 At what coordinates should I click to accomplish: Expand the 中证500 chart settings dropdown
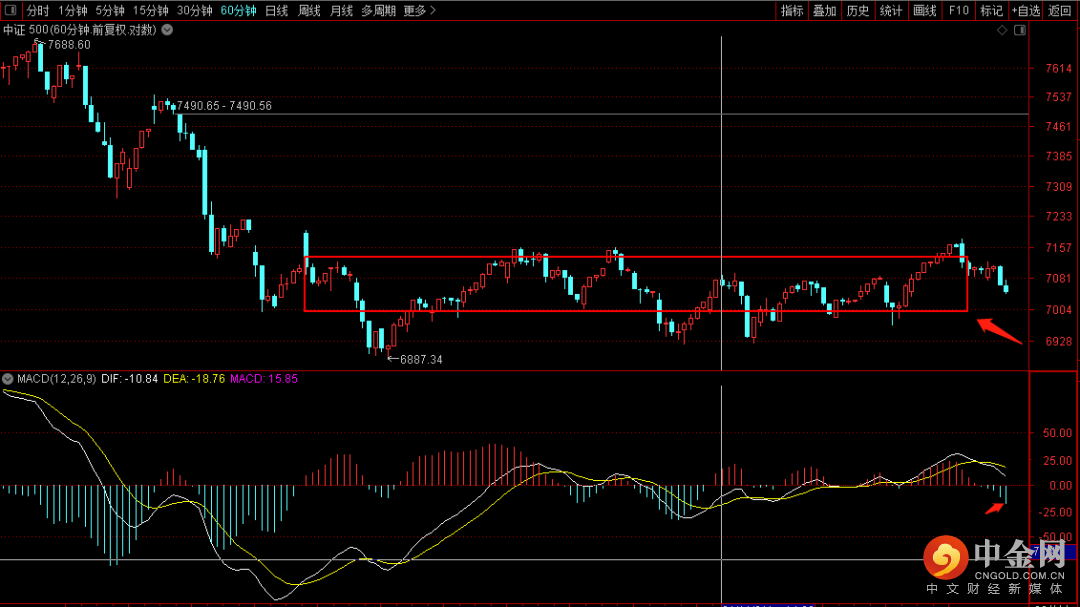(166, 30)
